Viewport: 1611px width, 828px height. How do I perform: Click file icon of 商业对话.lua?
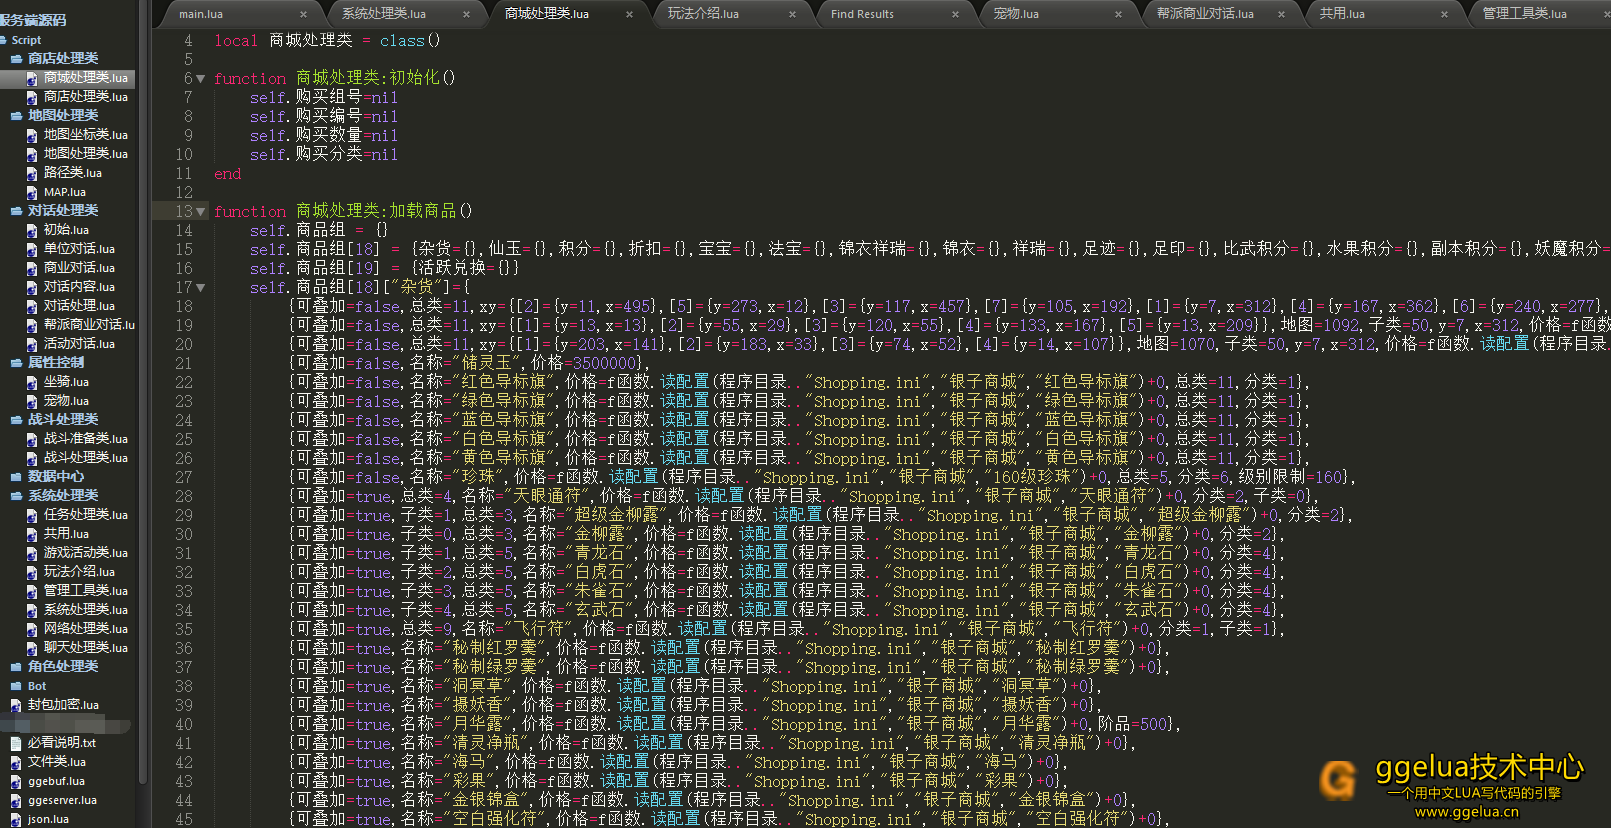pyautogui.click(x=32, y=268)
